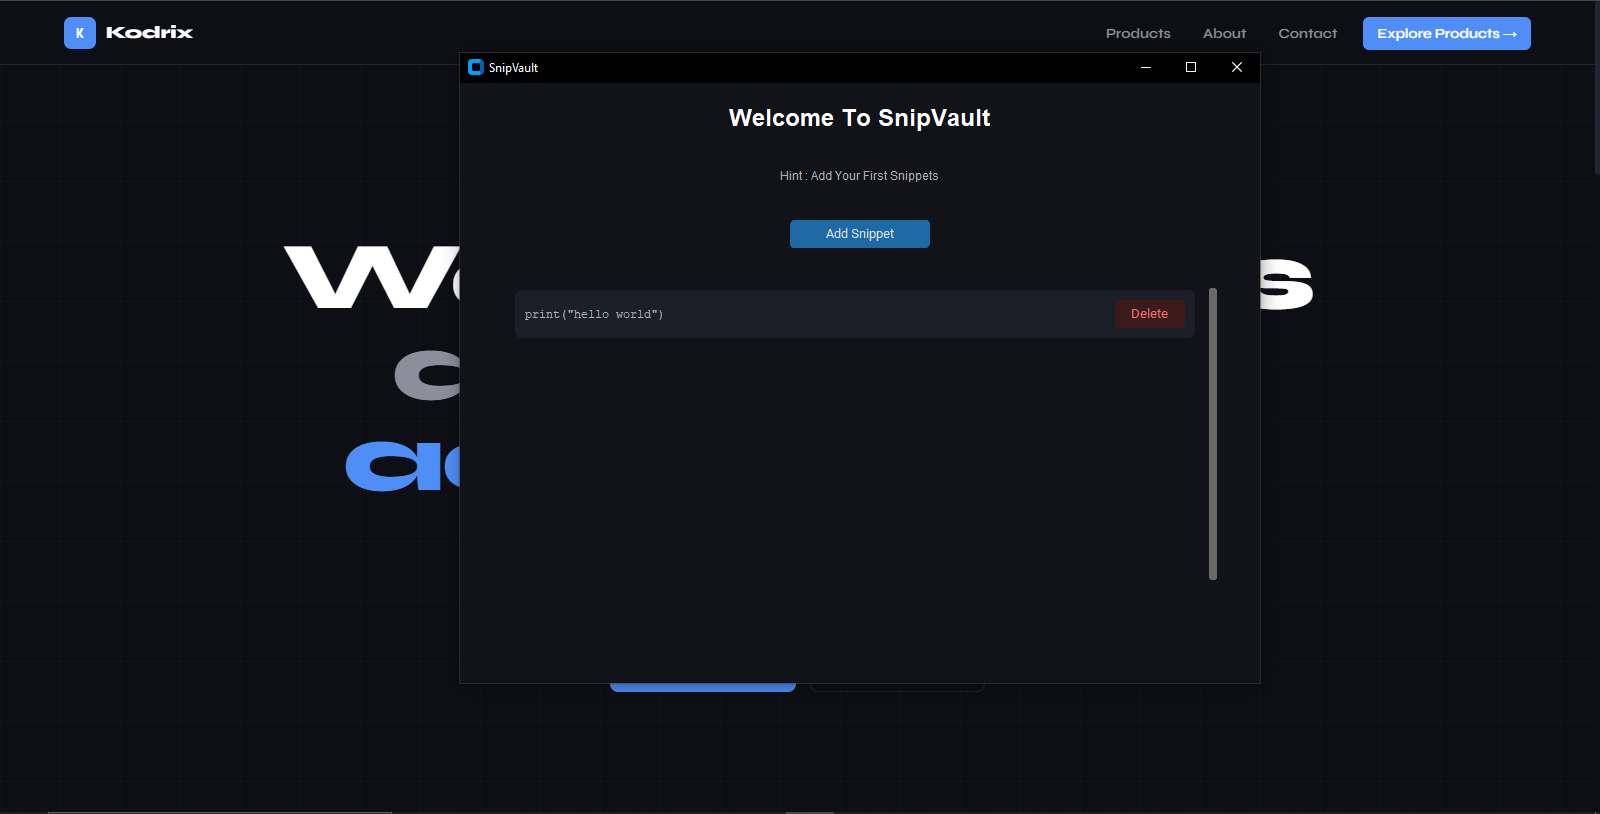Click the snippet list scrollbar in SnipVault
1600x814 pixels.
pyautogui.click(x=1213, y=434)
